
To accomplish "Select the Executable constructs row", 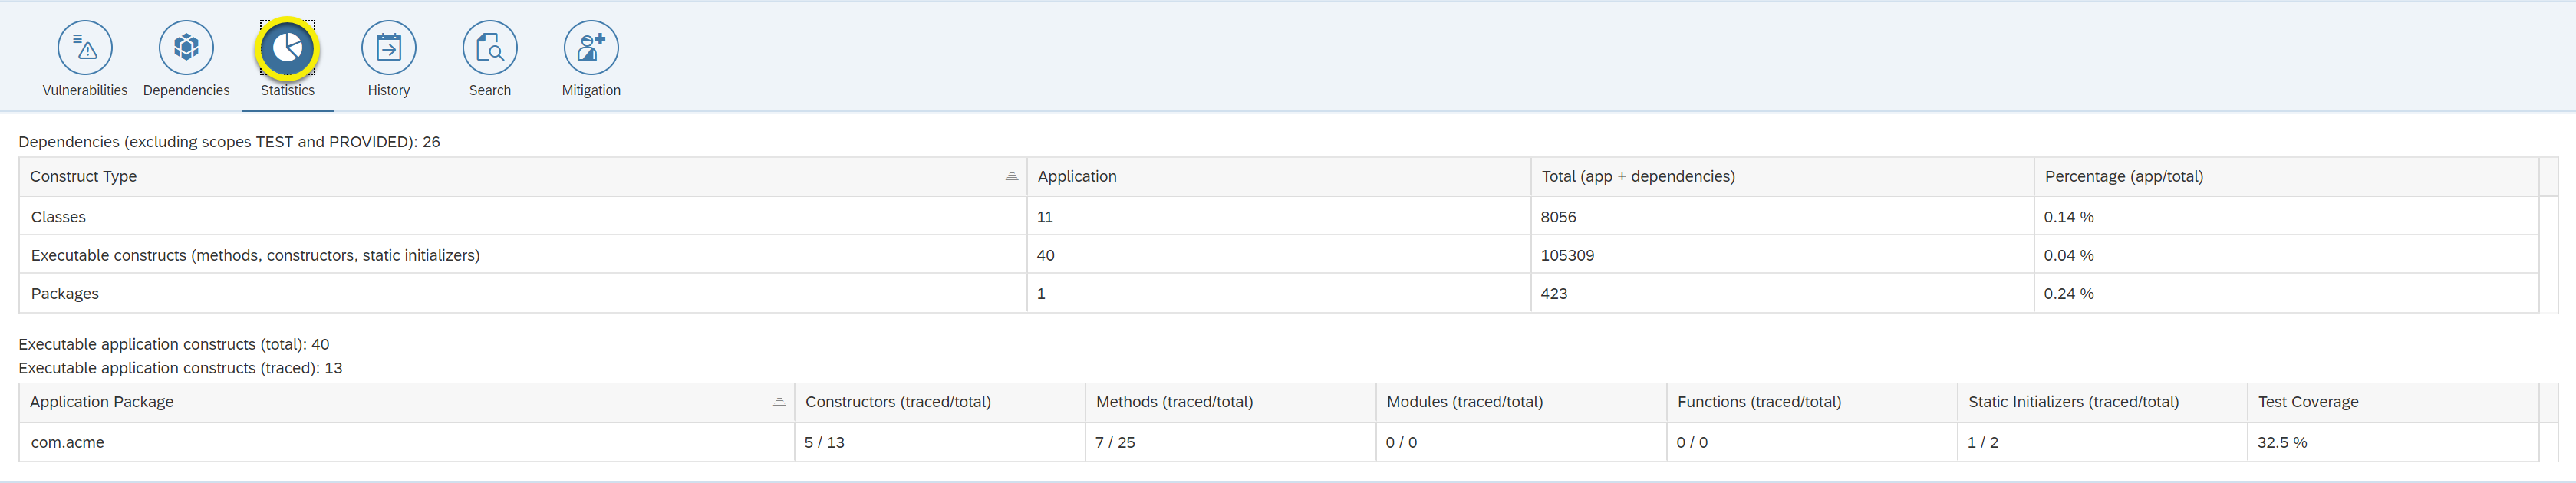I will 255,255.
